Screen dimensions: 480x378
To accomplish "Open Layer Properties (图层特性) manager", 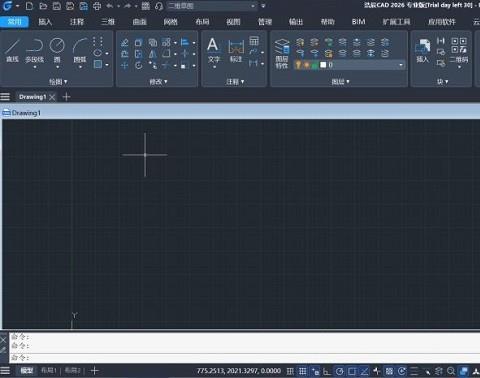I will tap(282, 53).
